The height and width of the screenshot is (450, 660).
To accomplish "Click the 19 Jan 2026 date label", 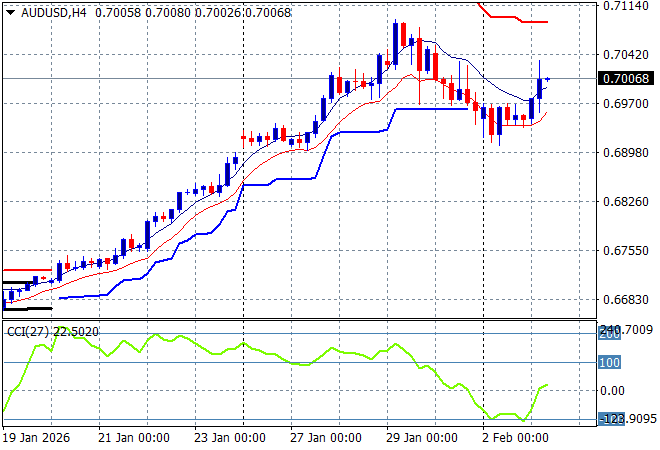I will pos(36,438).
